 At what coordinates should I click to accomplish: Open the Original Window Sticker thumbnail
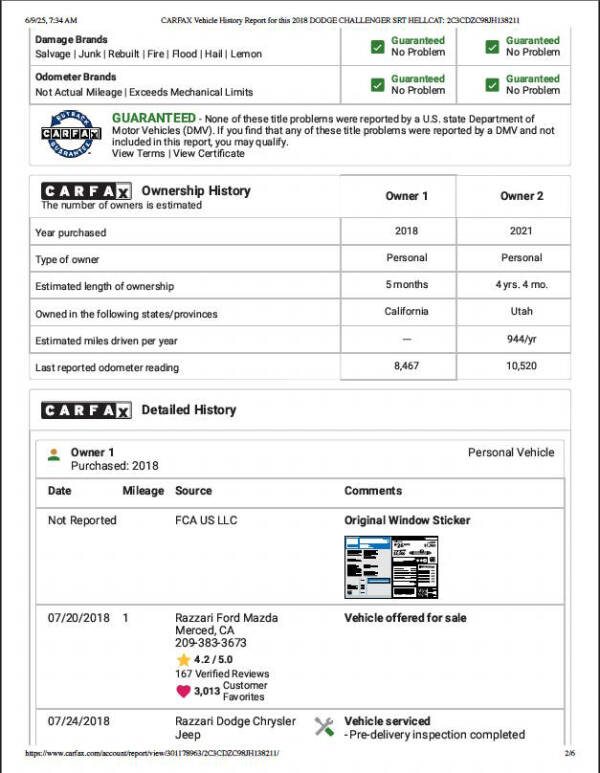pyautogui.click(x=391, y=567)
